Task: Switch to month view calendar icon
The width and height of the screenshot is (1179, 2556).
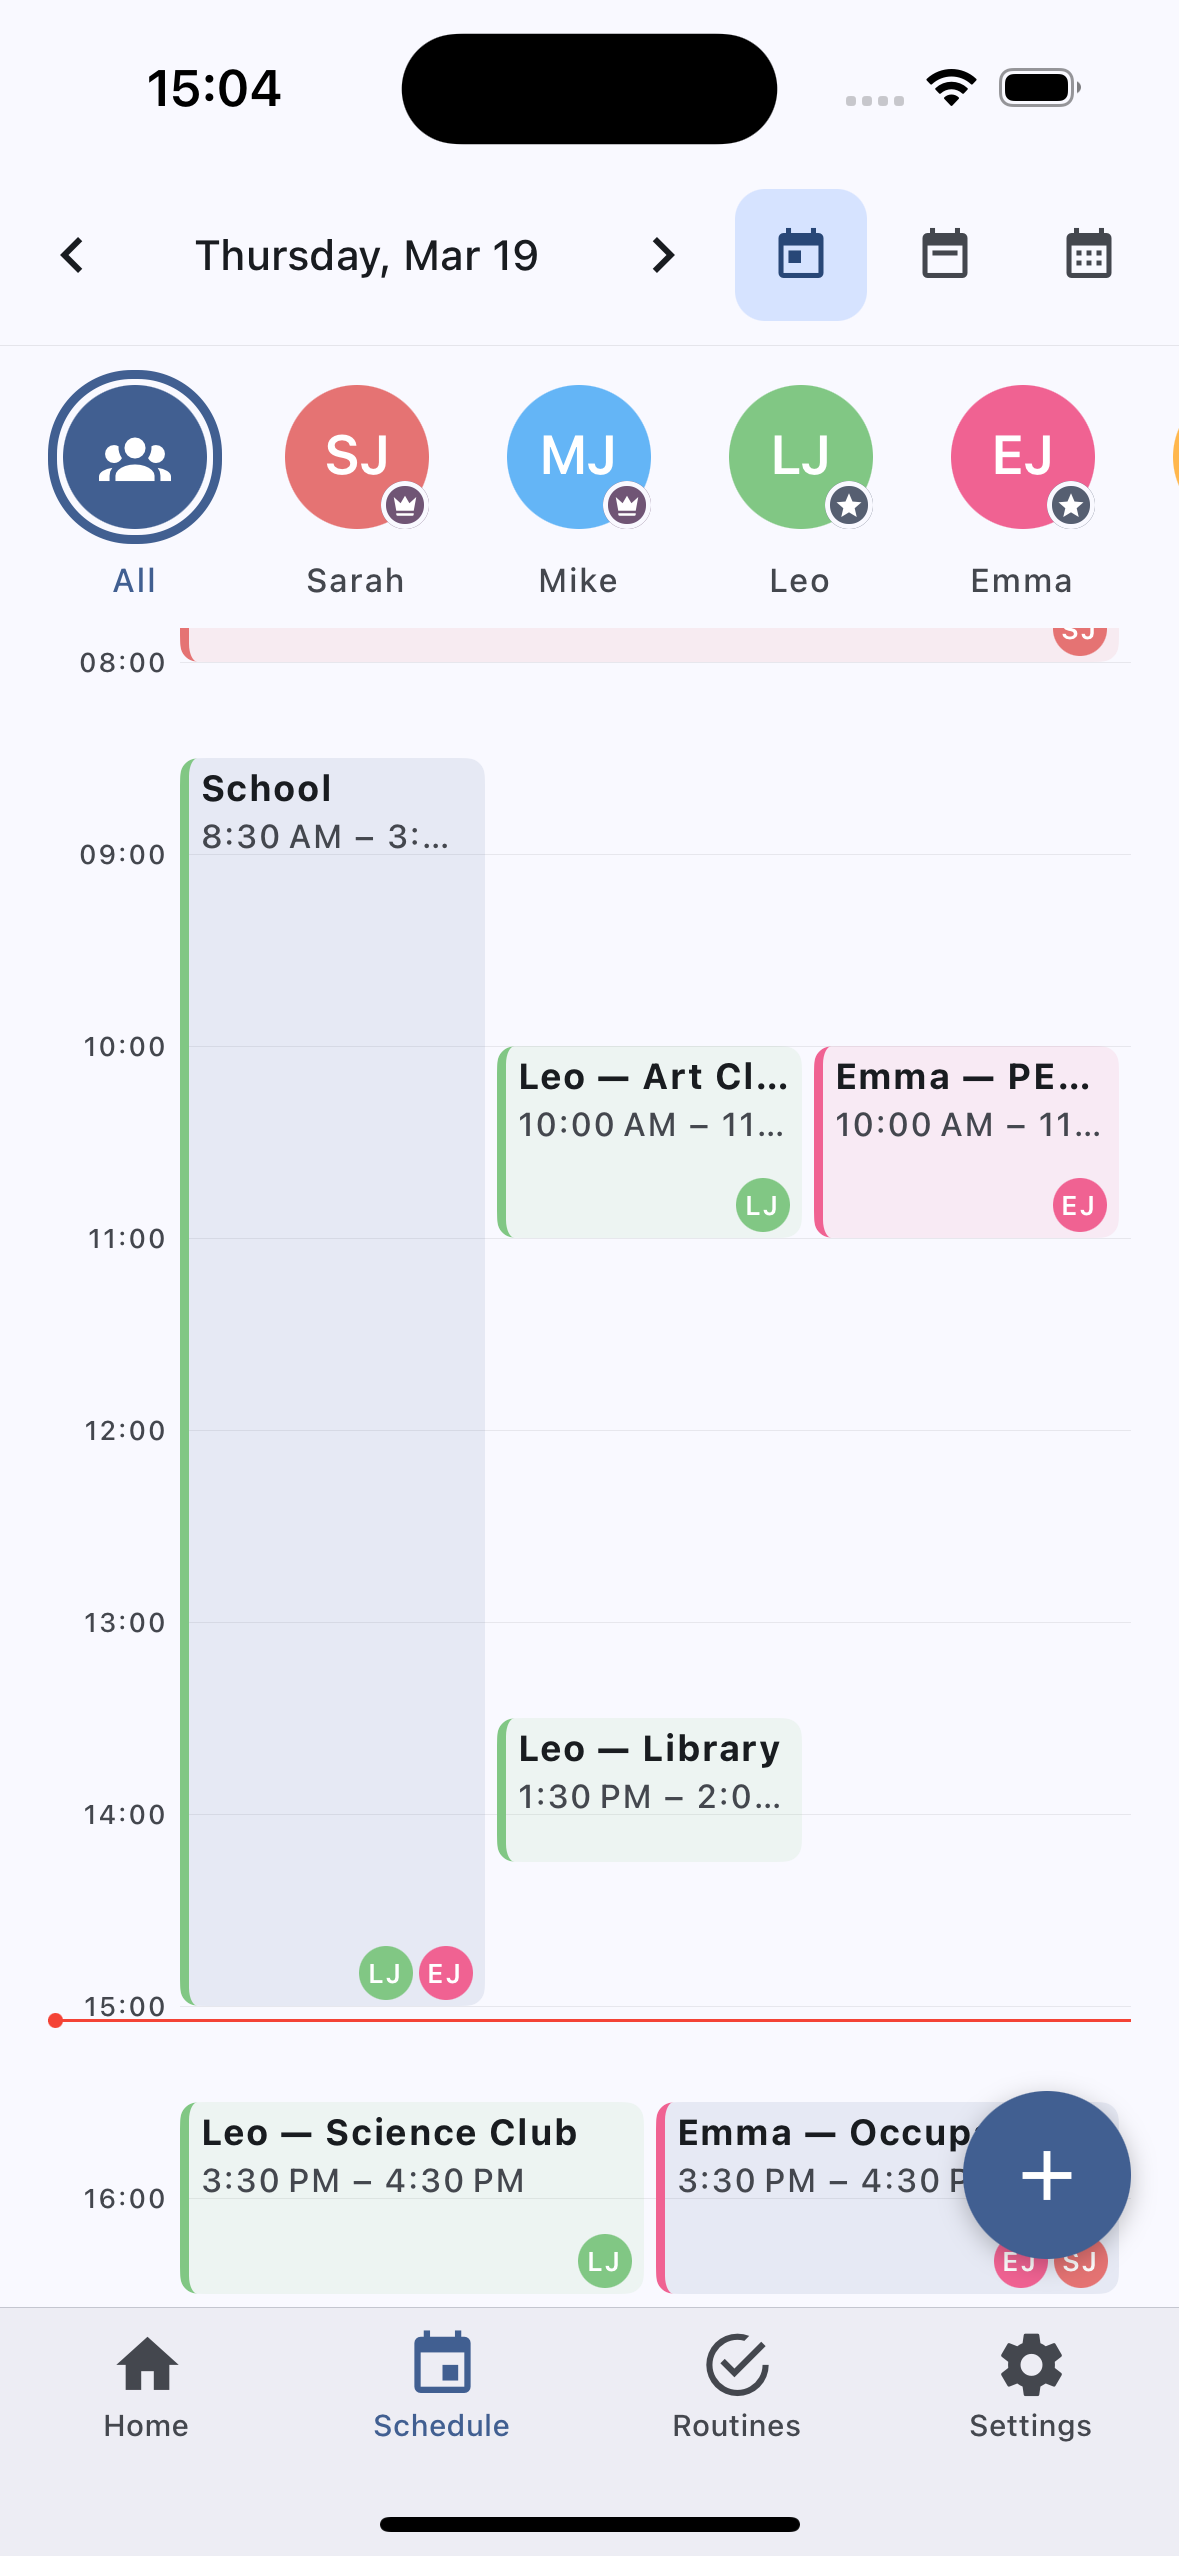Action: pyautogui.click(x=1088, y=255)
